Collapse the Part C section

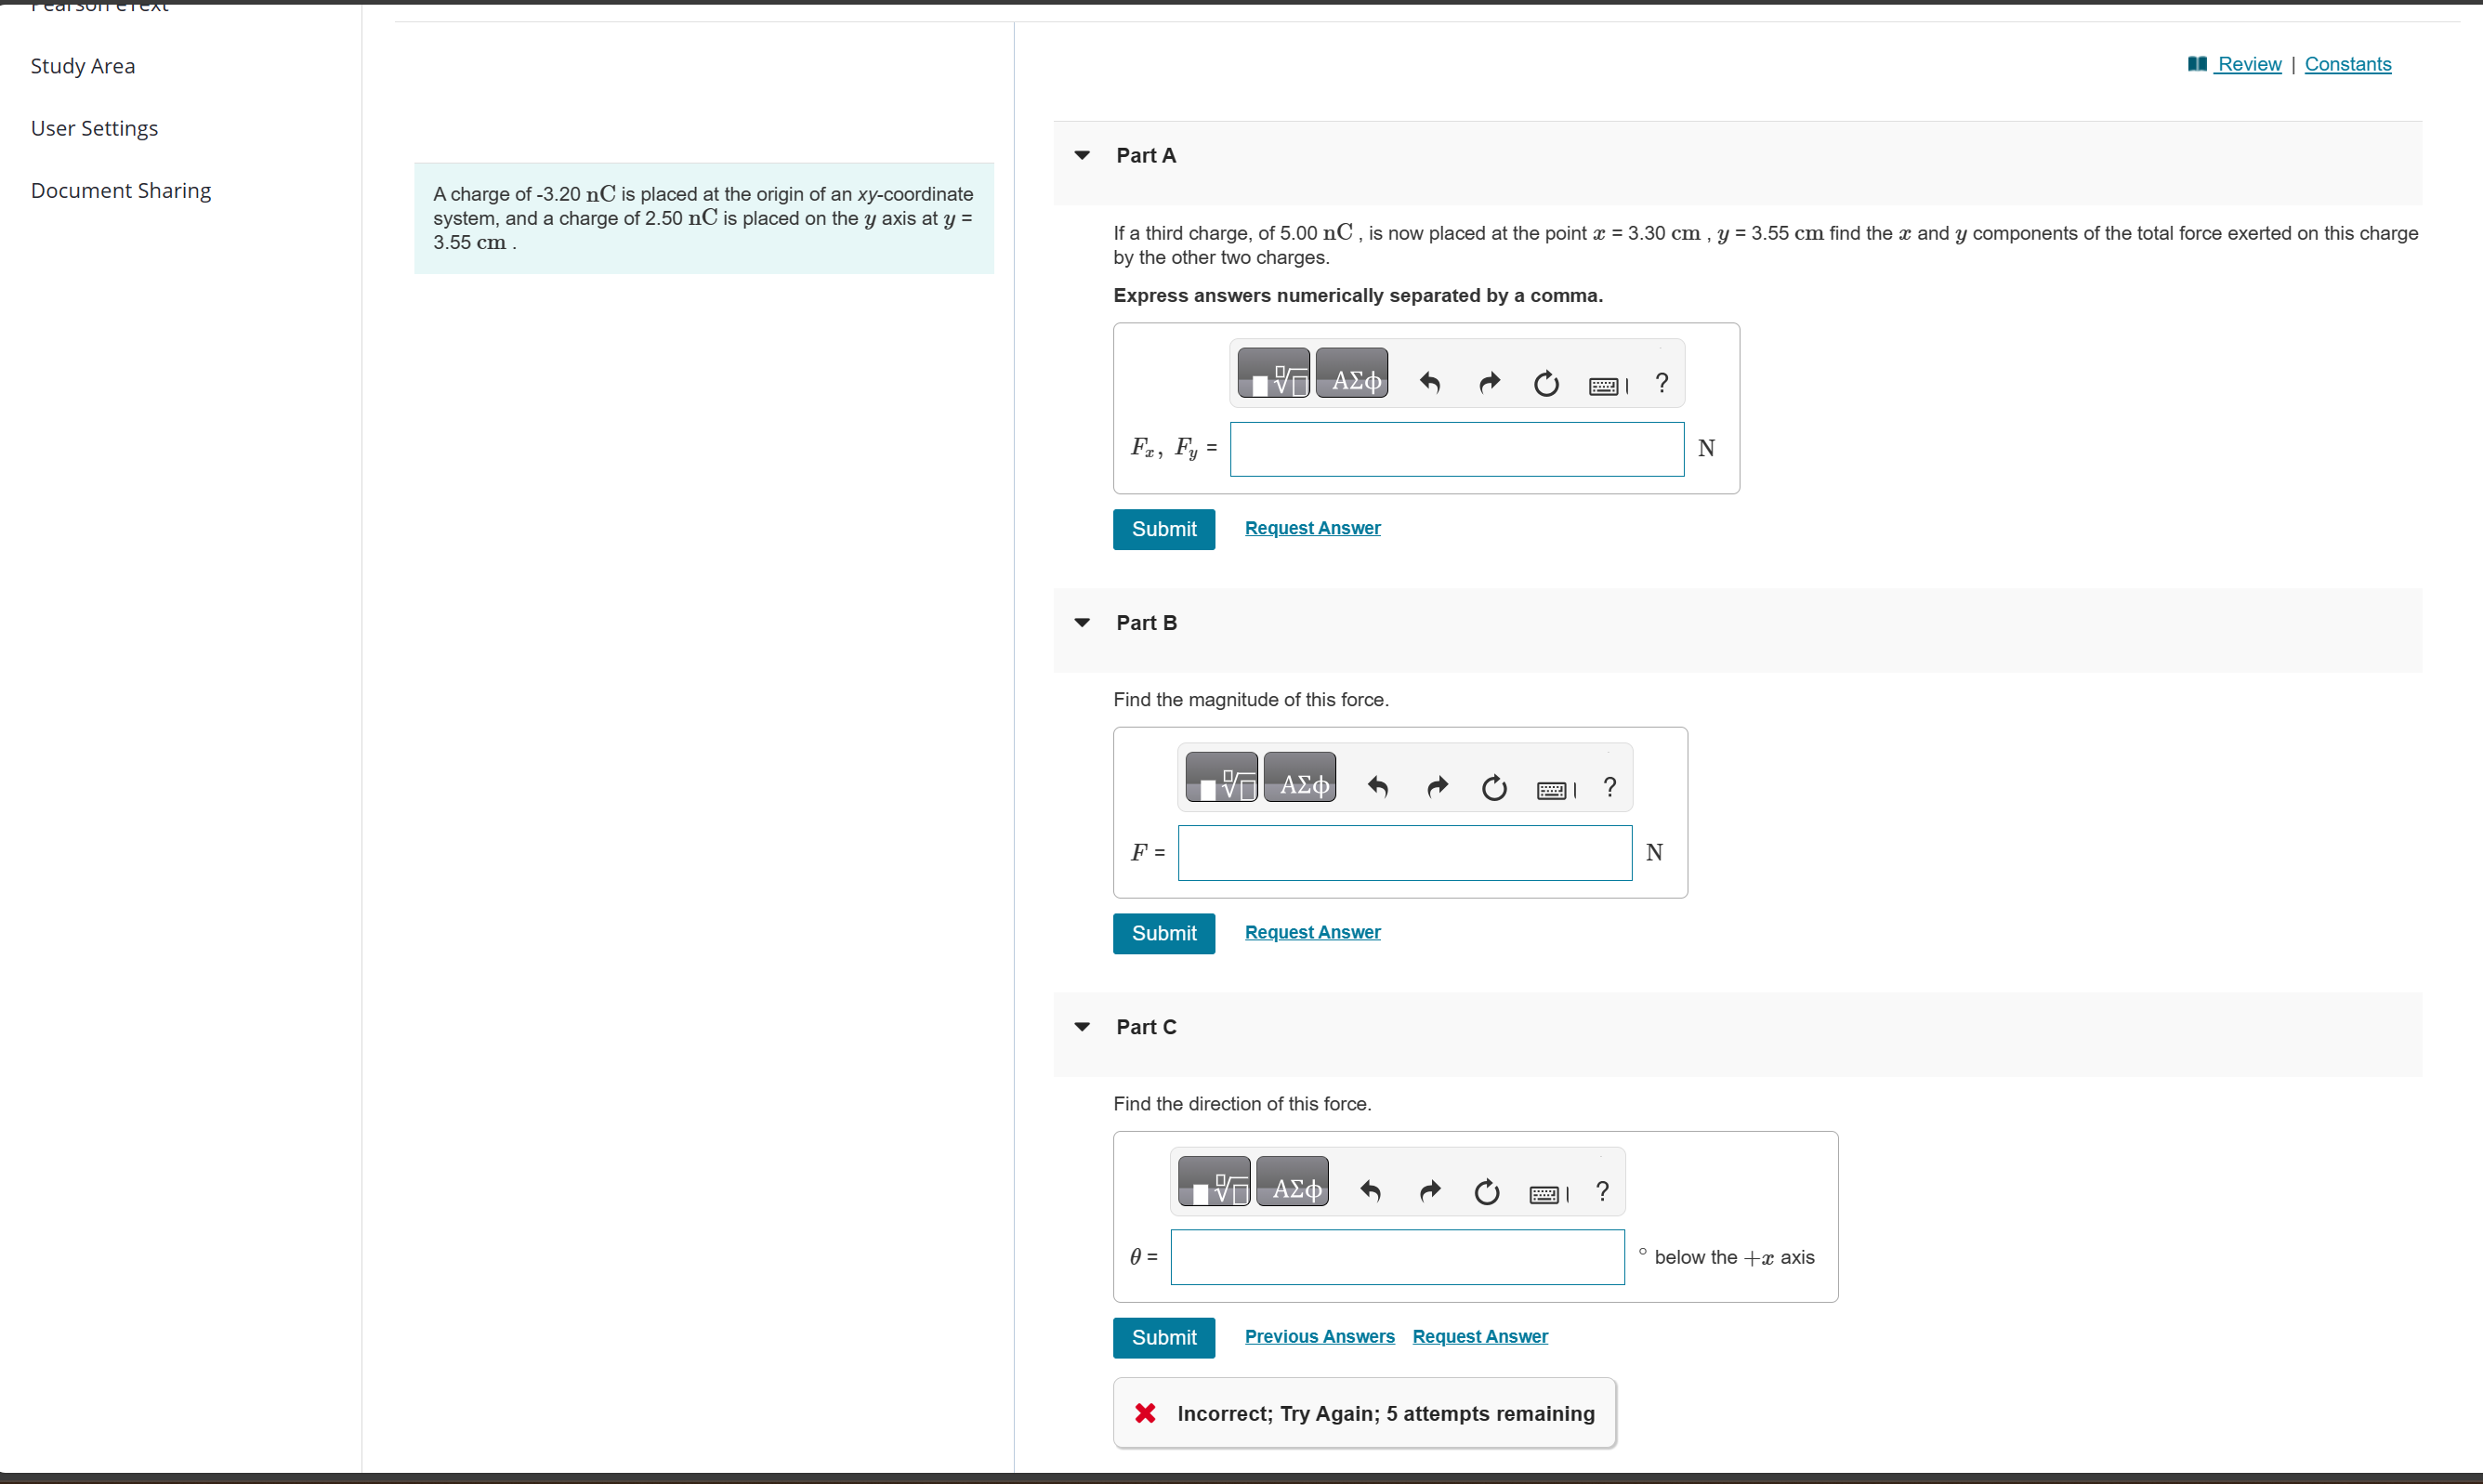point(1082,1026)
